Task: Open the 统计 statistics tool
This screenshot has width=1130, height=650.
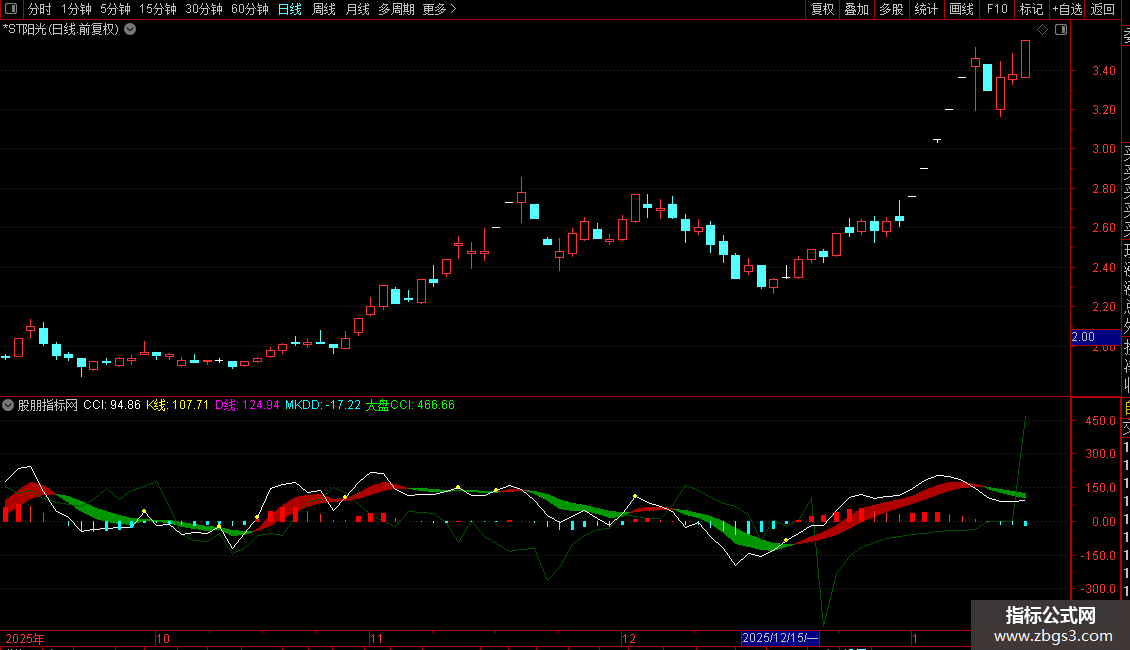Action: 926,9
